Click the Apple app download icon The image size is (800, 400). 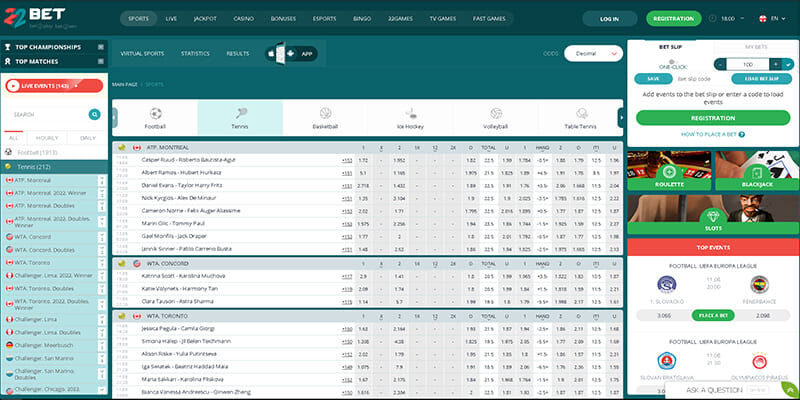[x=271, y=54]
